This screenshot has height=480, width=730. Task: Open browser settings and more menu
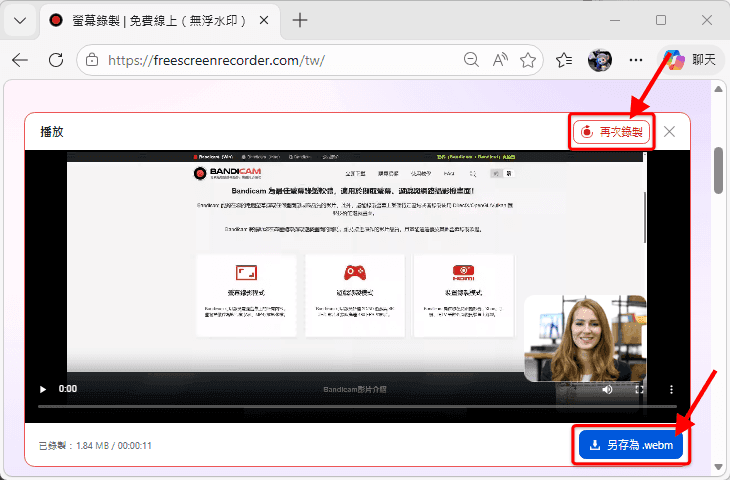pos(635,60)
